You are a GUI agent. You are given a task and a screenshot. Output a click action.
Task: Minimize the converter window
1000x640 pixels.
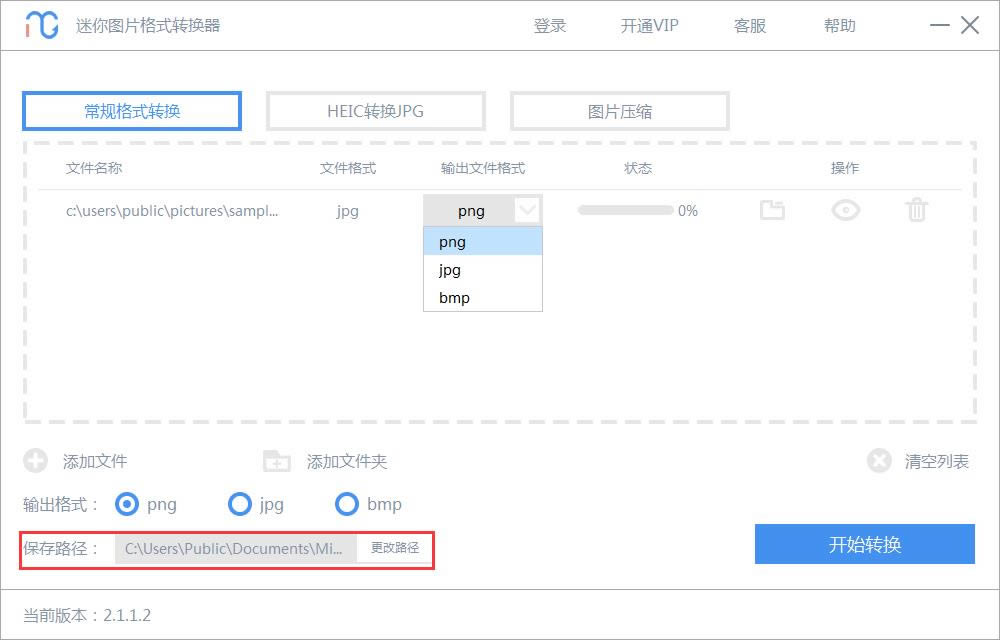tap(939, 25)
